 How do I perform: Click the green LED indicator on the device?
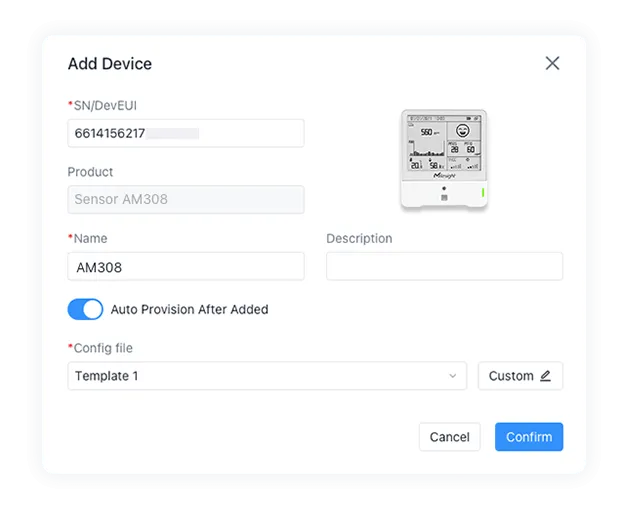click(x=482, y=193)
